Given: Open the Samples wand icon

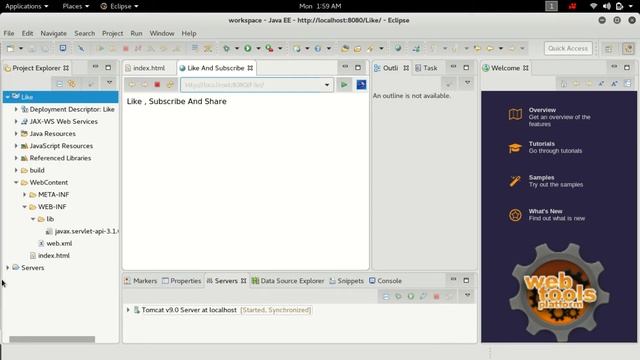Looking at the screenshot, I should [x=515, y=181].
